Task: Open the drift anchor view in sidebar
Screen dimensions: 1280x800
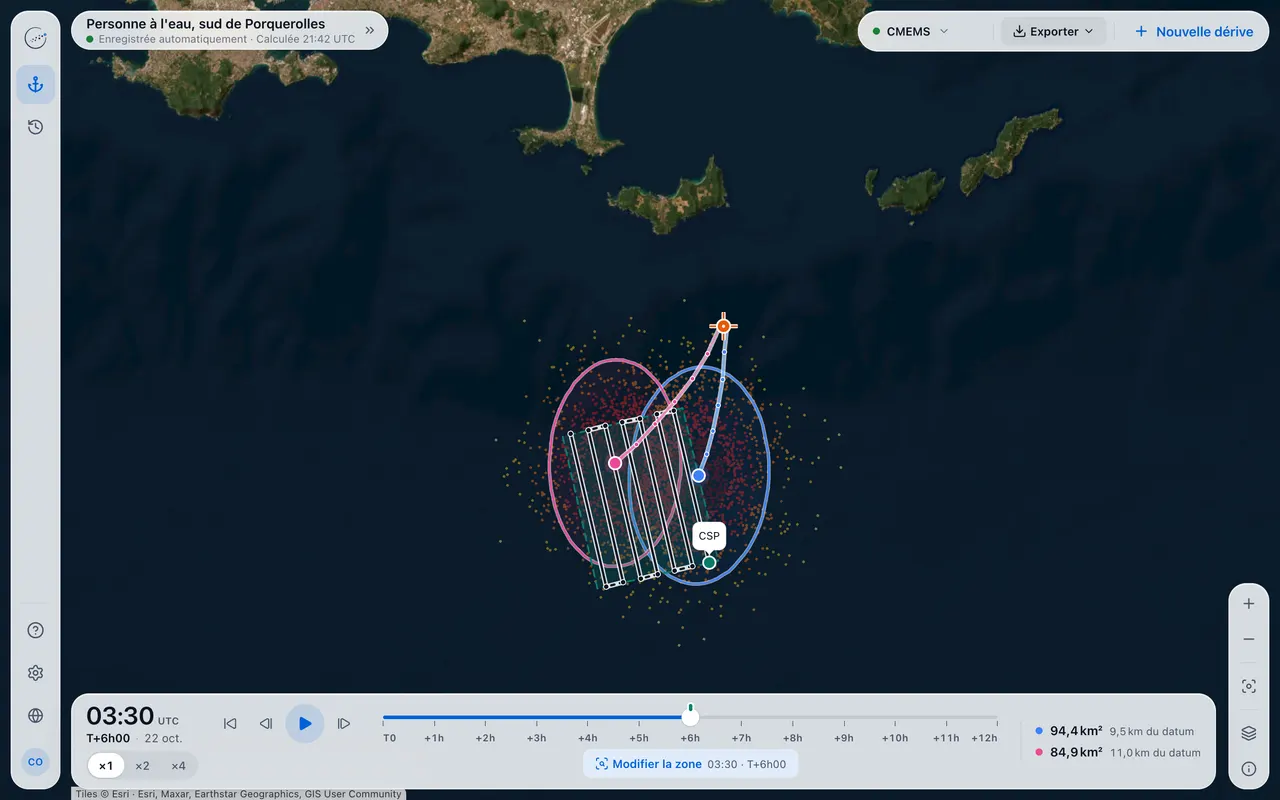Action: pos(36,85)
